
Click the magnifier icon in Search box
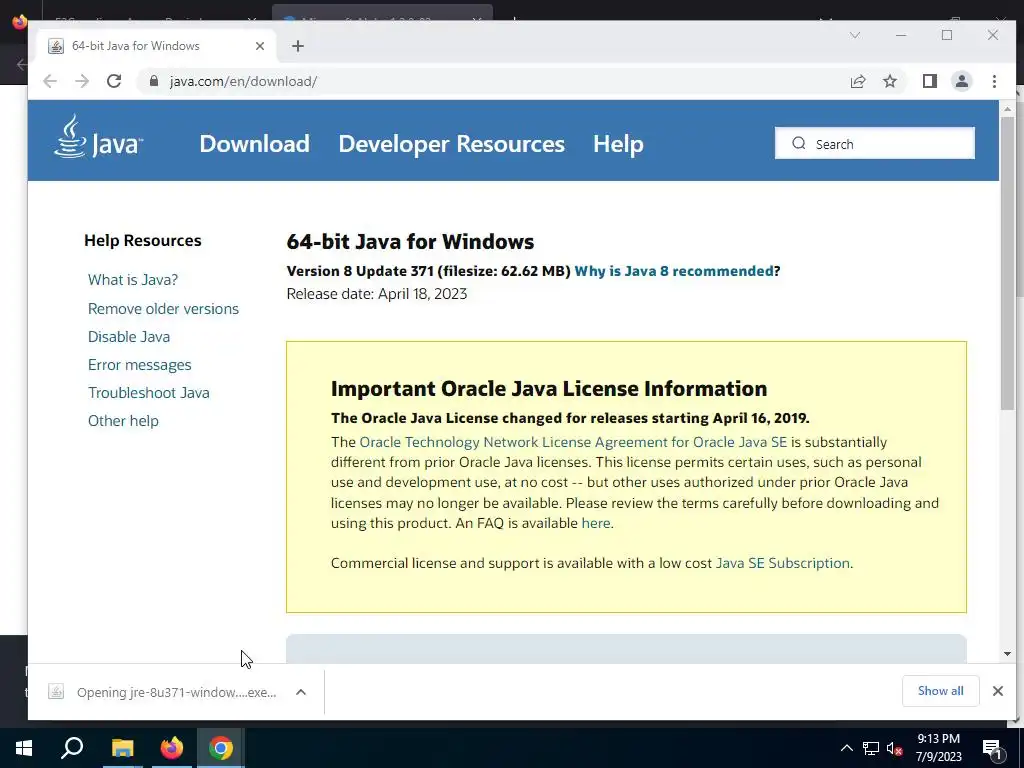coord(798,143)
